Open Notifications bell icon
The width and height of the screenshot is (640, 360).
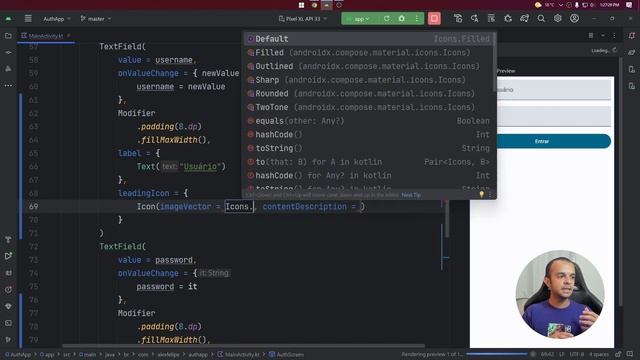click(x=632, y=36)
